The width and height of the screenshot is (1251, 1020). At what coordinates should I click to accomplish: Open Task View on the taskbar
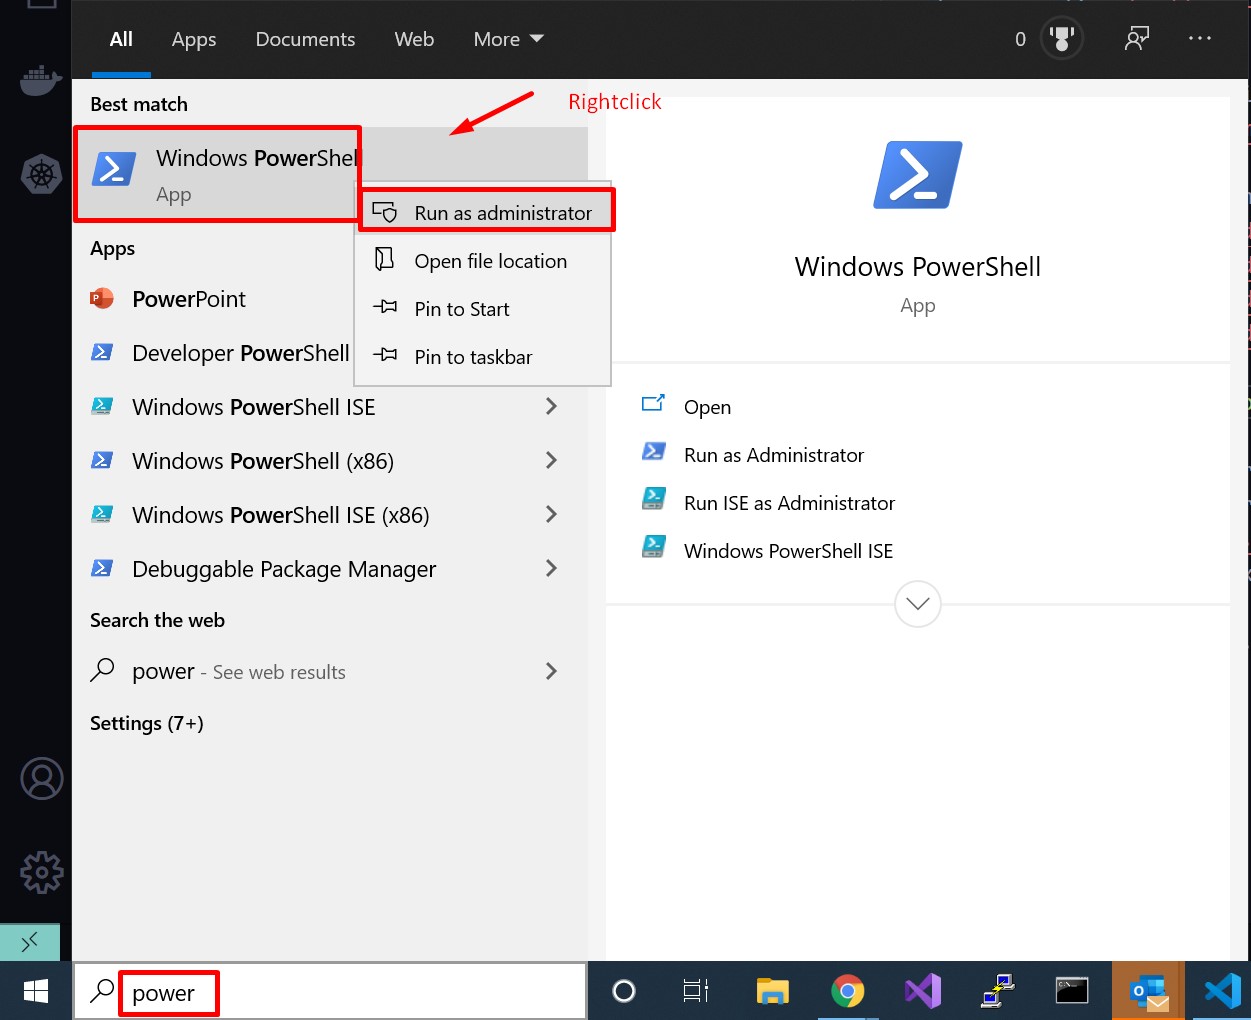[x=696, y=991]
